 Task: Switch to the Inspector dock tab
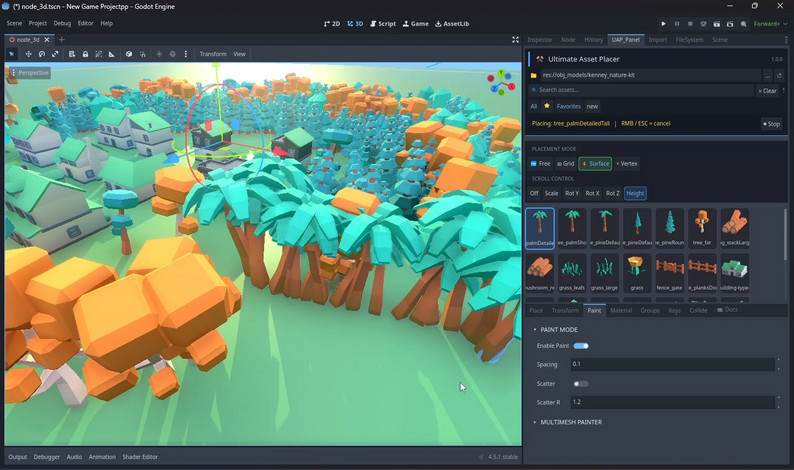pyautogui.click(x=539, y=40)
